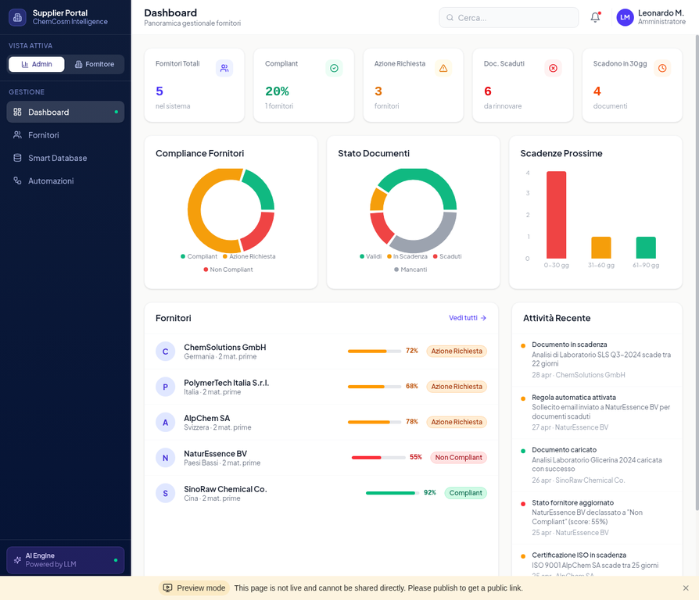
Task: Click the NaturEssence BV supplier name
Action: coord(215,454)
